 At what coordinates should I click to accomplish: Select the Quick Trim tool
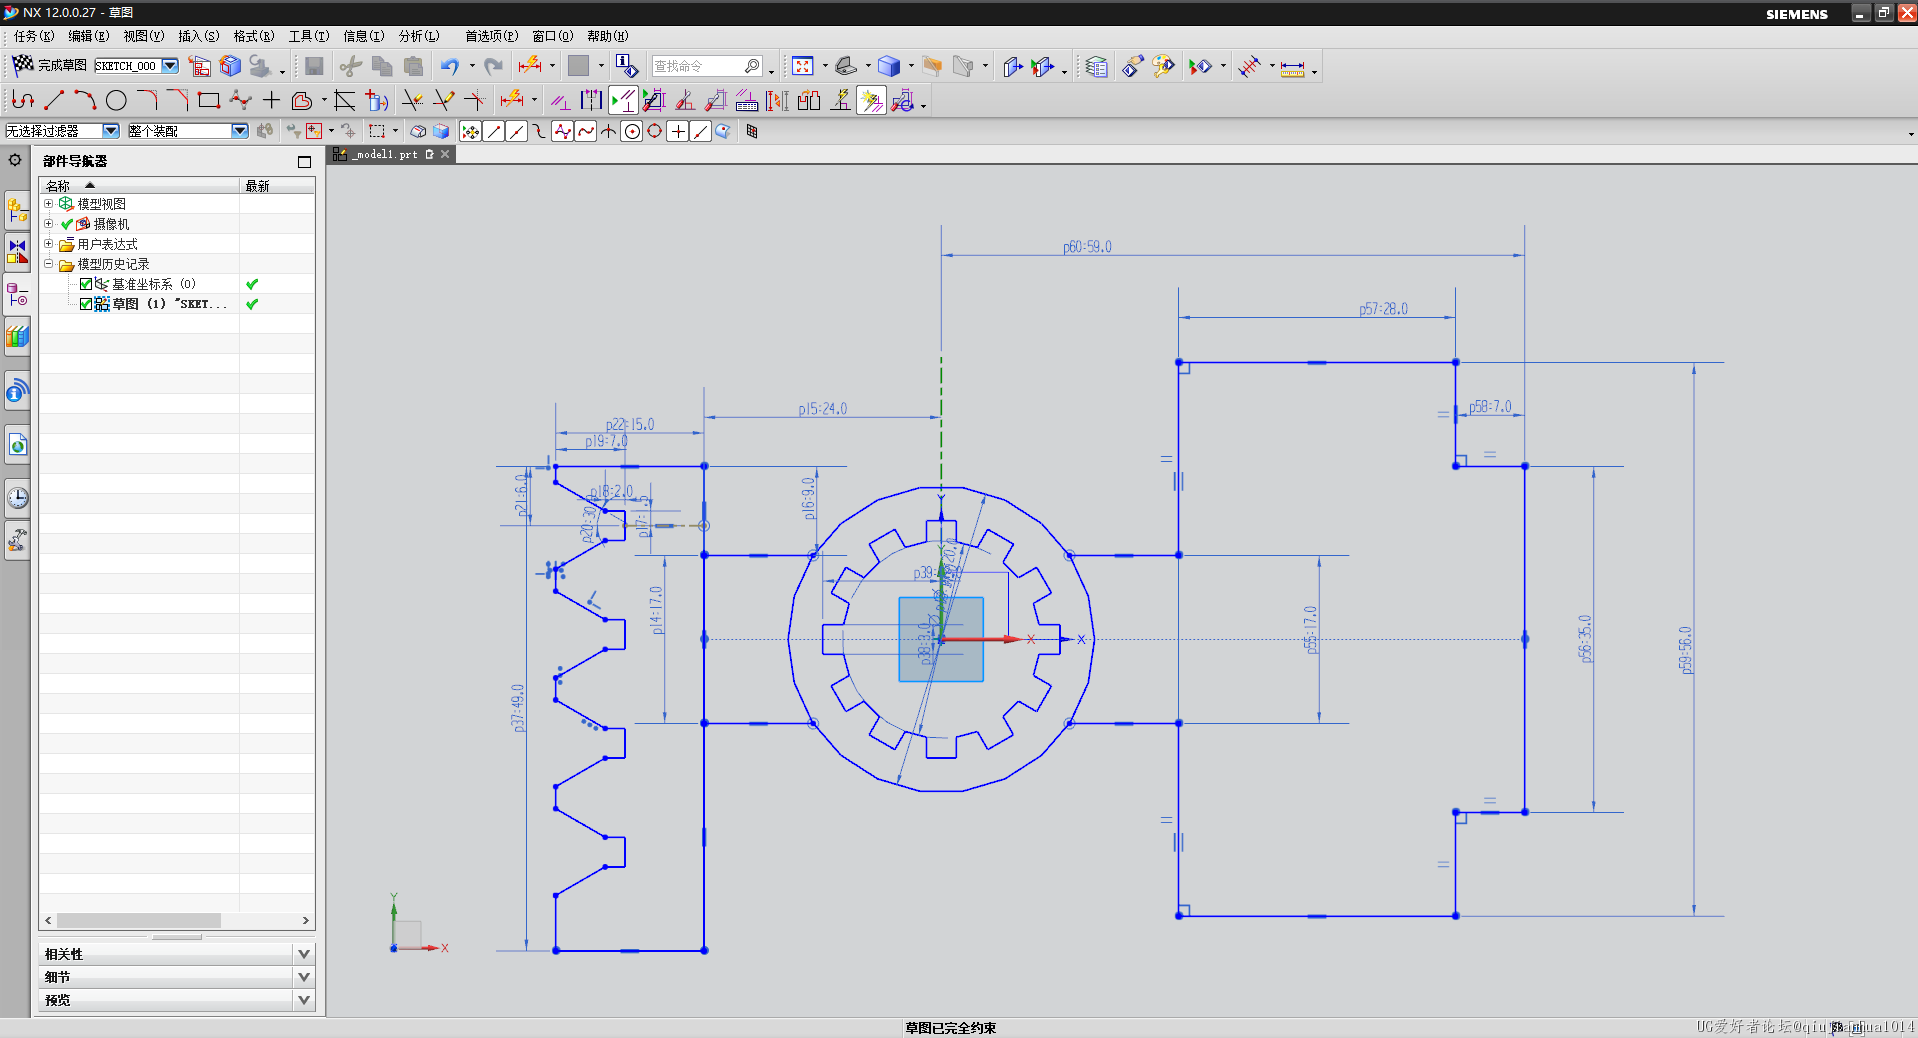(x=412, y=100)
